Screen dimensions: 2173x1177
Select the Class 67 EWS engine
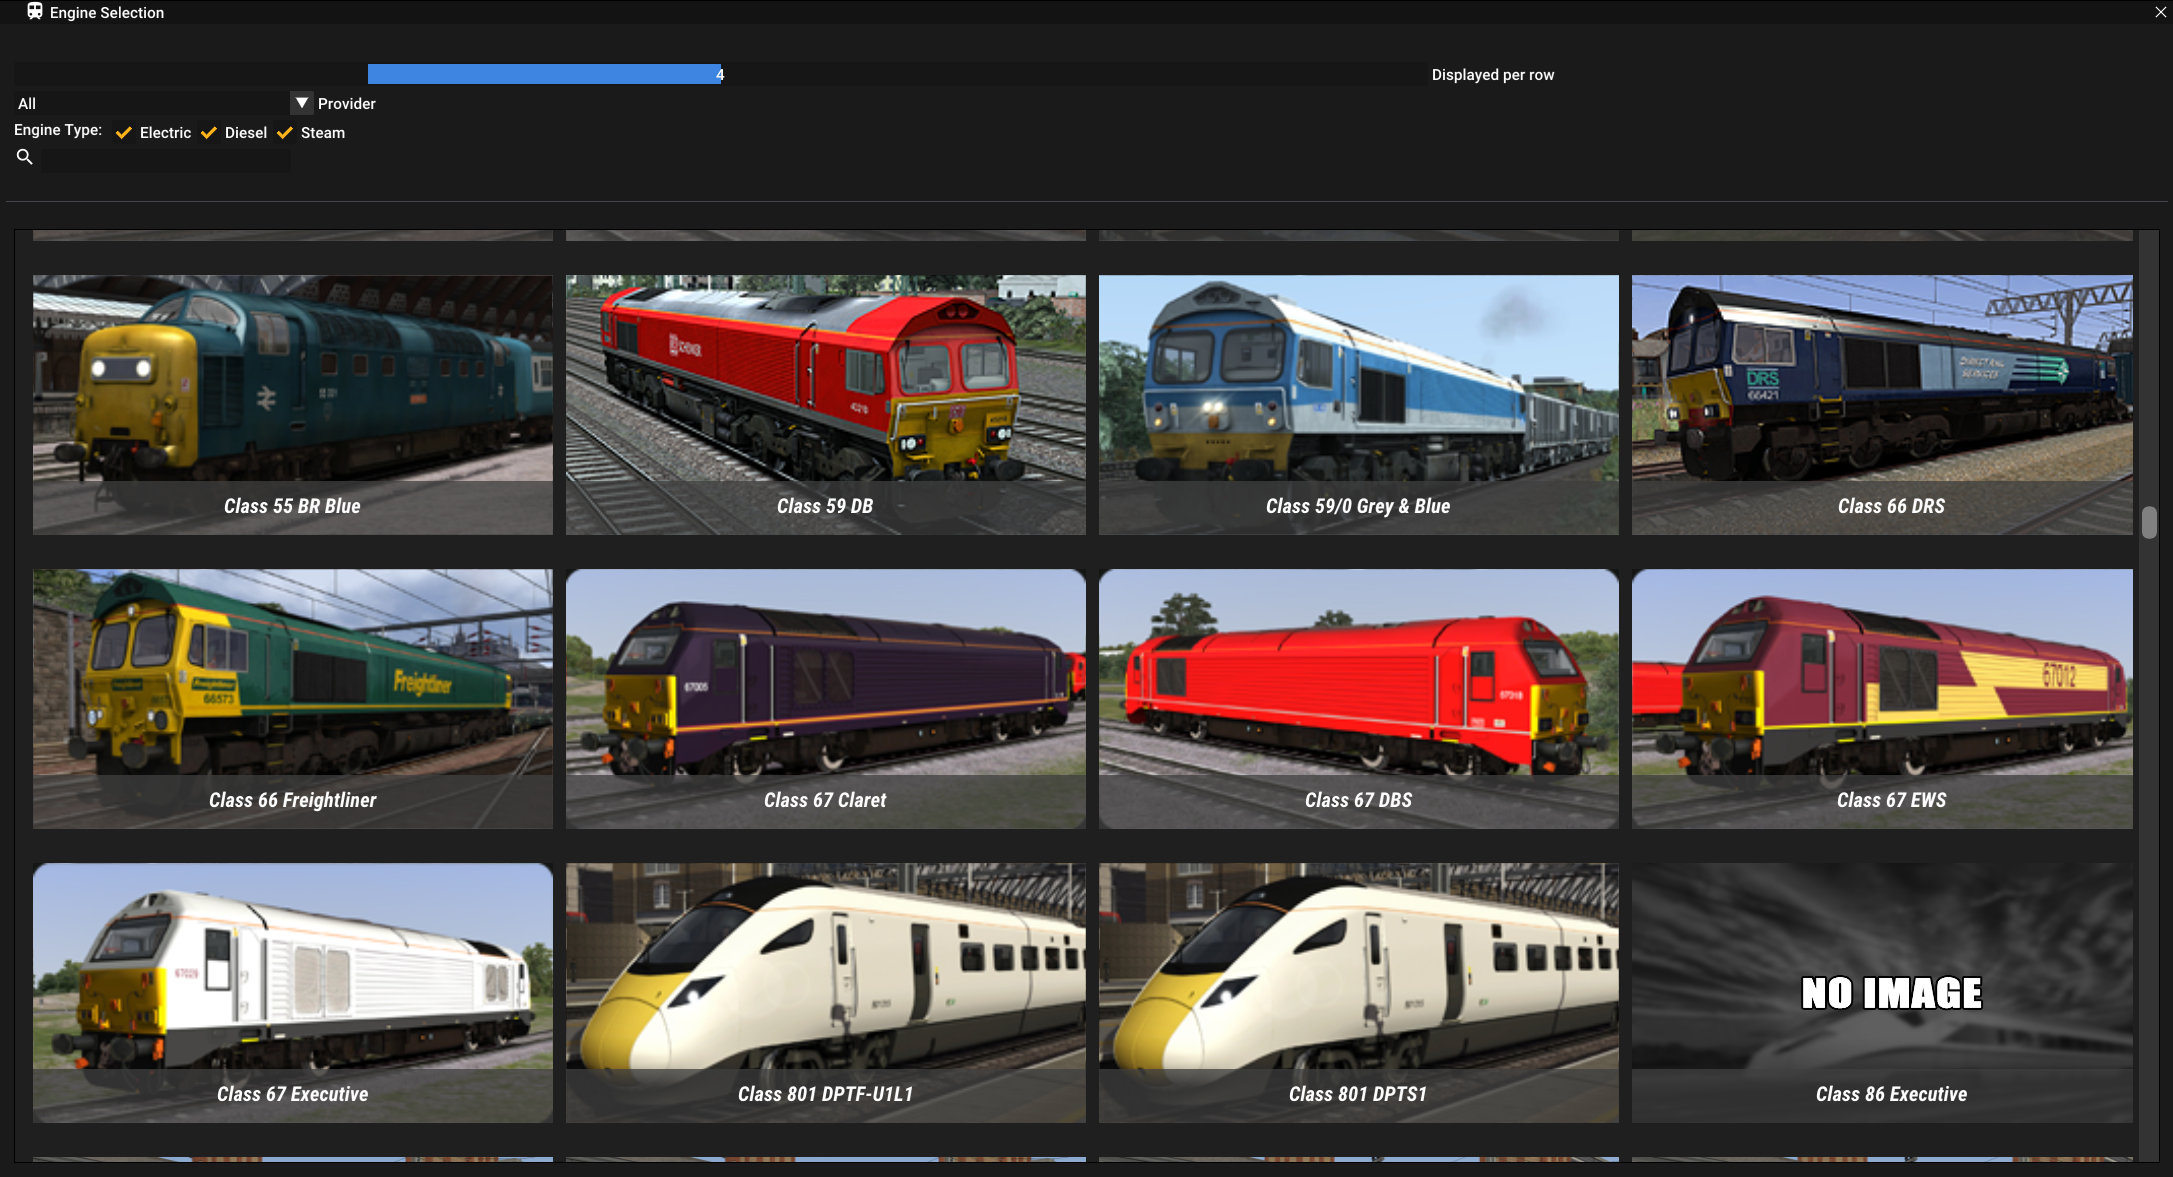point(1882,698)
